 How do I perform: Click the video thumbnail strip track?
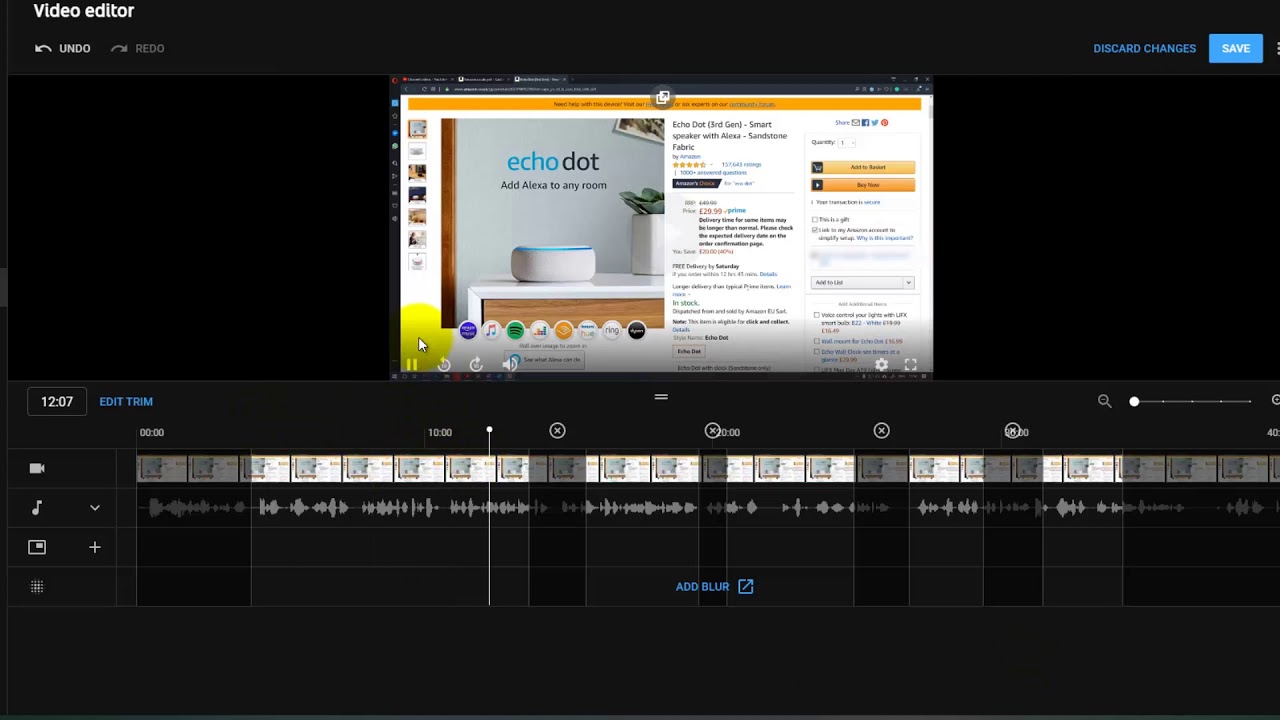[x=708, y=468]
